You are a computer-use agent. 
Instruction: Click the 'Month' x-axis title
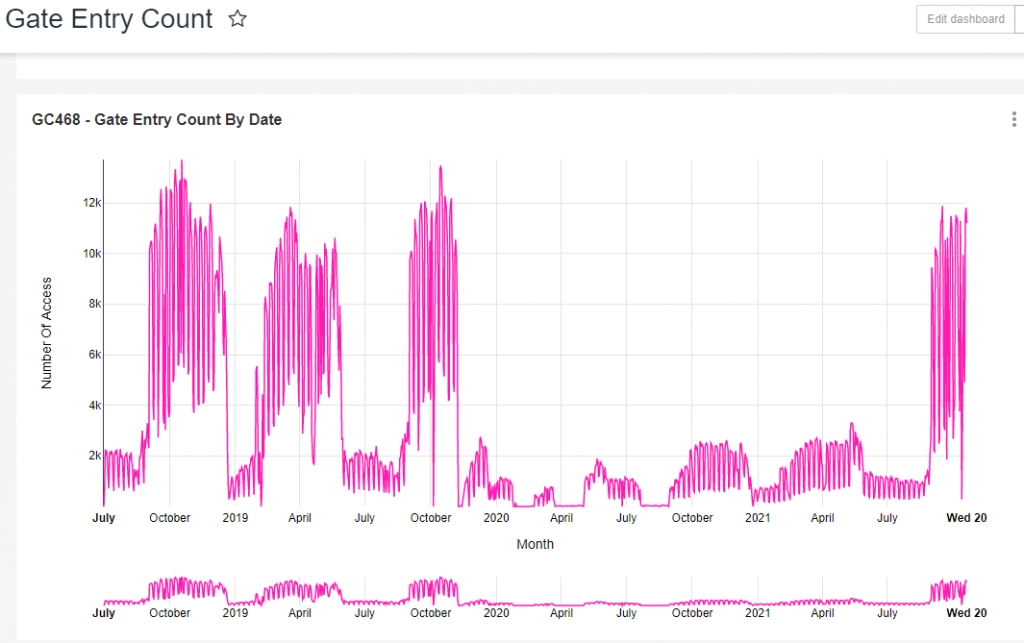535,544
